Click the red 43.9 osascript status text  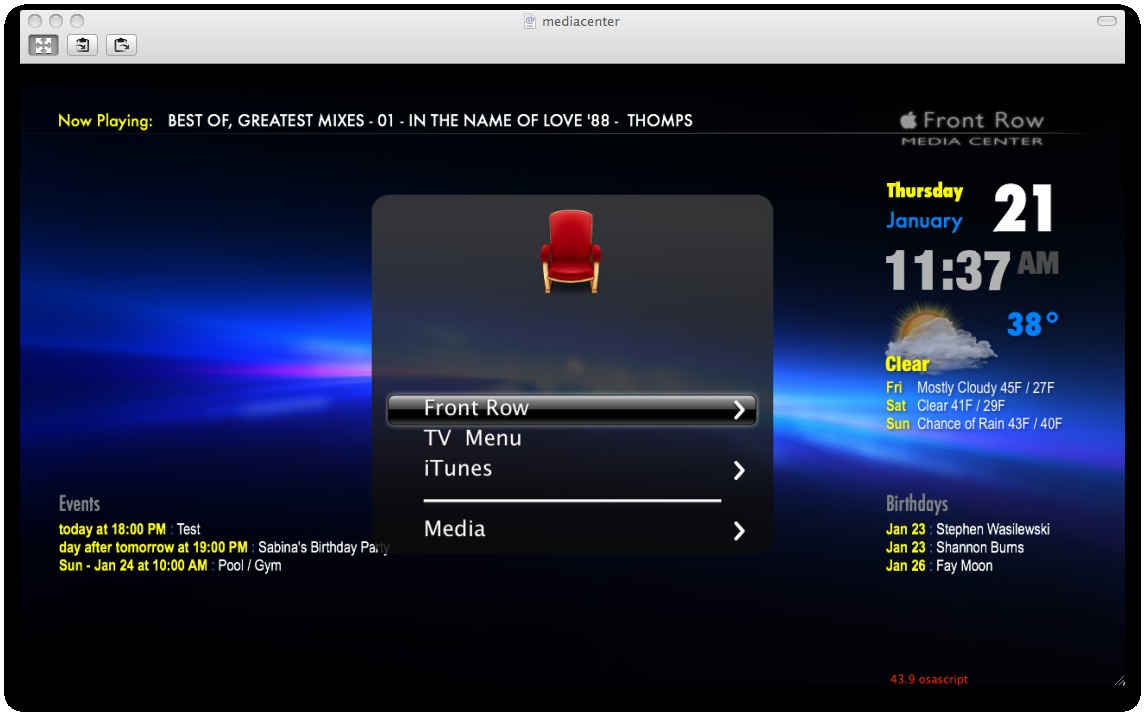pyautogui.click(x=929, y=680)
